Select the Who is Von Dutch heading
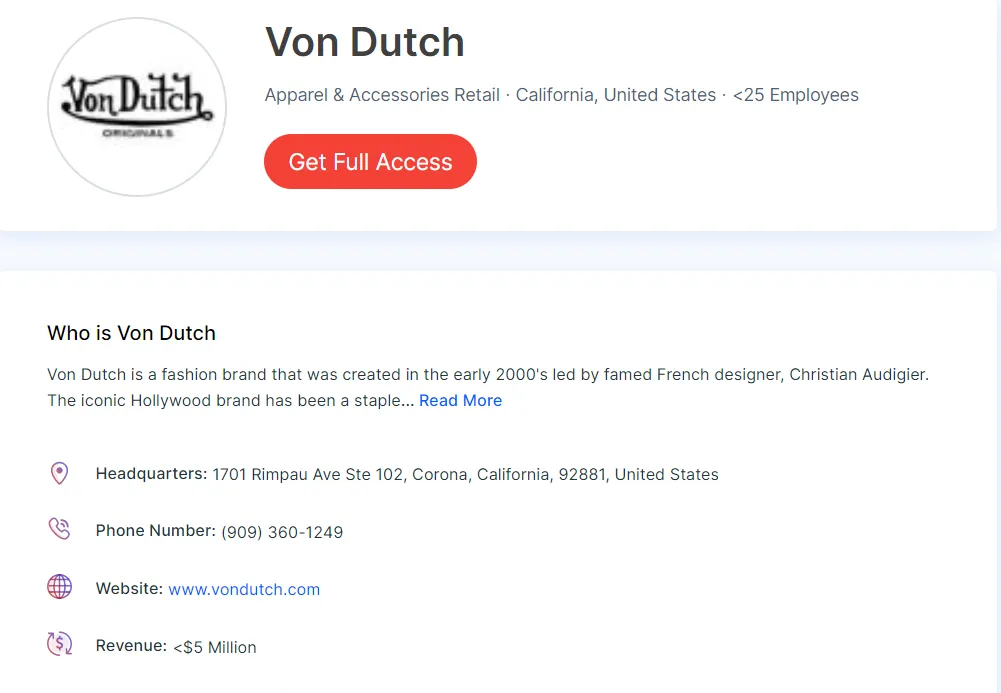The image size is (1001, 693). pyautogui.click(x=131, y=333)
